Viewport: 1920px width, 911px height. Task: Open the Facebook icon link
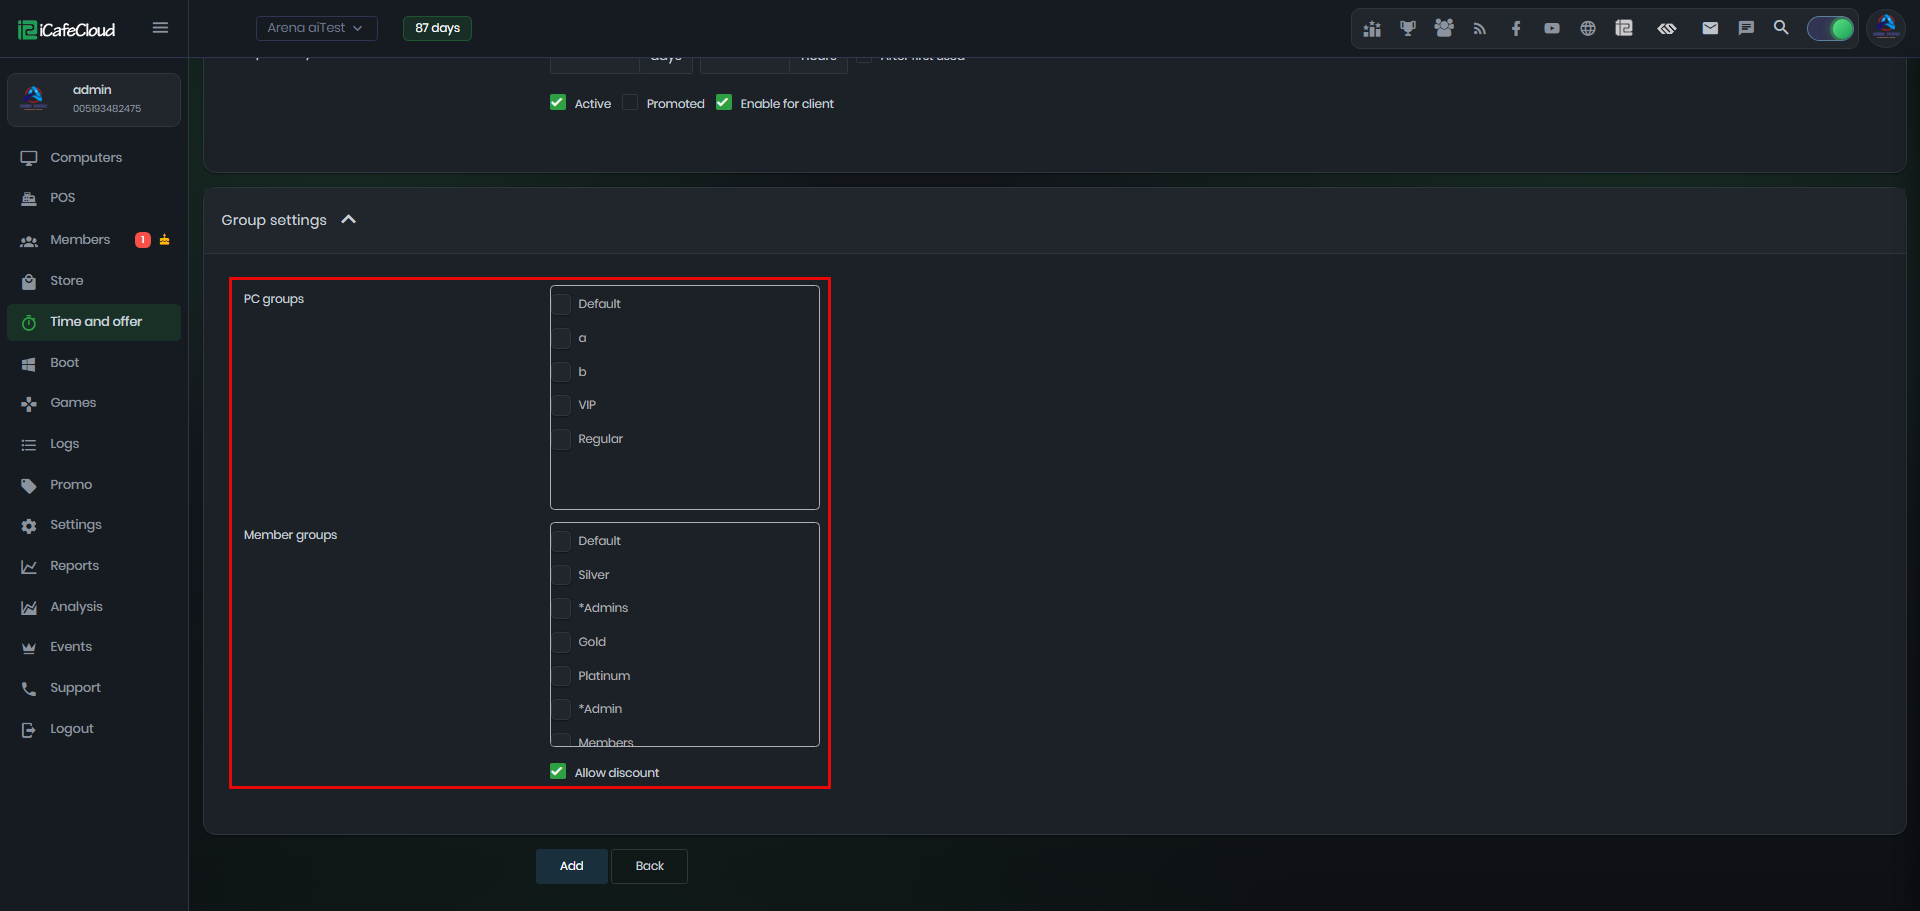(1516, 29)
